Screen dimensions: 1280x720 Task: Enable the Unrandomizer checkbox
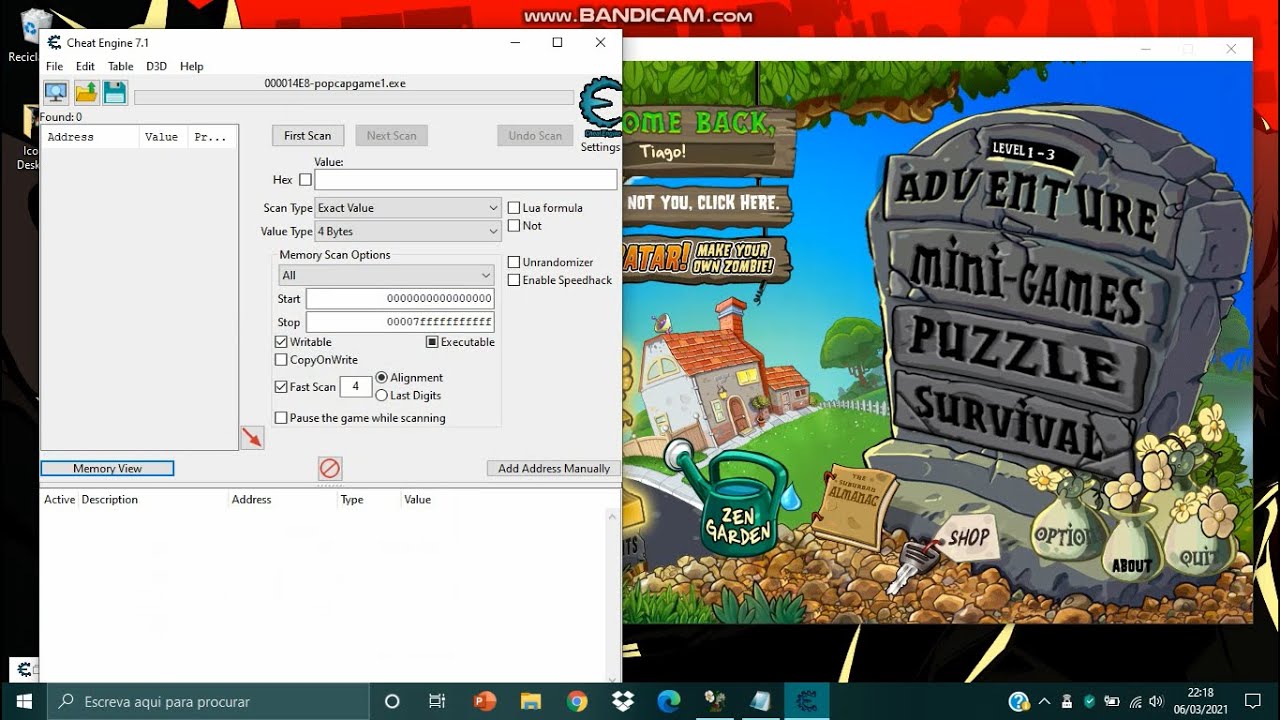[x=514, y=262]
